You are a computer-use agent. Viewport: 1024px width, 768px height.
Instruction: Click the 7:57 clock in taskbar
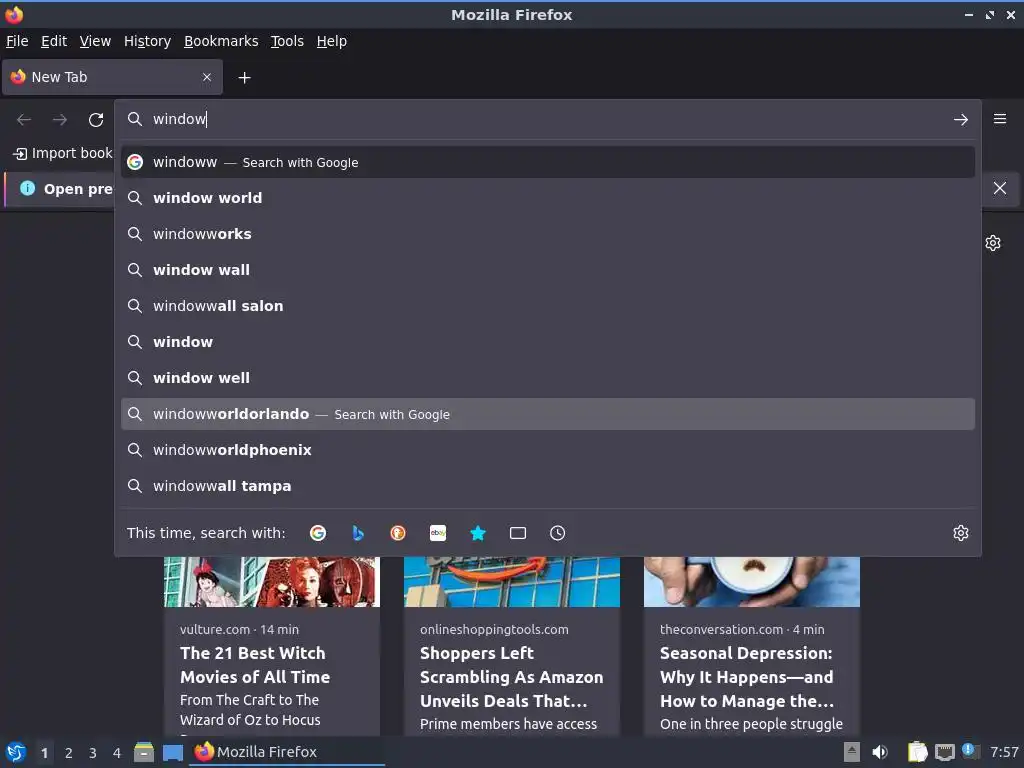[1004, 752]
